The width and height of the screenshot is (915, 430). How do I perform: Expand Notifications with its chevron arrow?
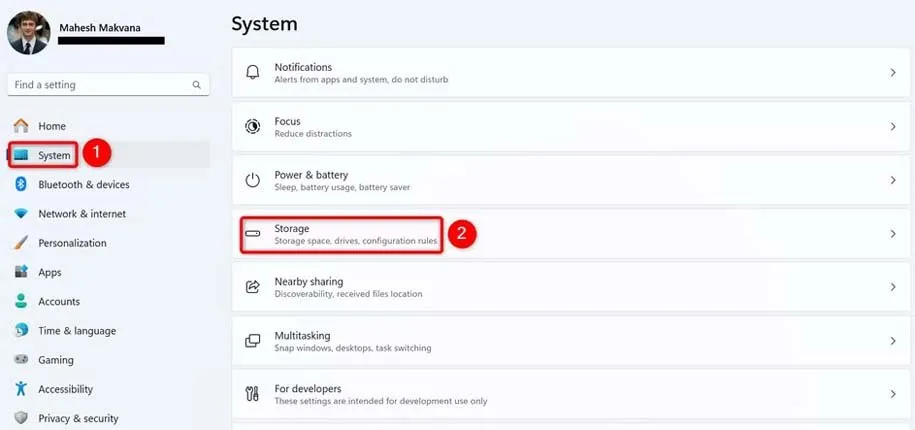tap(892, 73)
